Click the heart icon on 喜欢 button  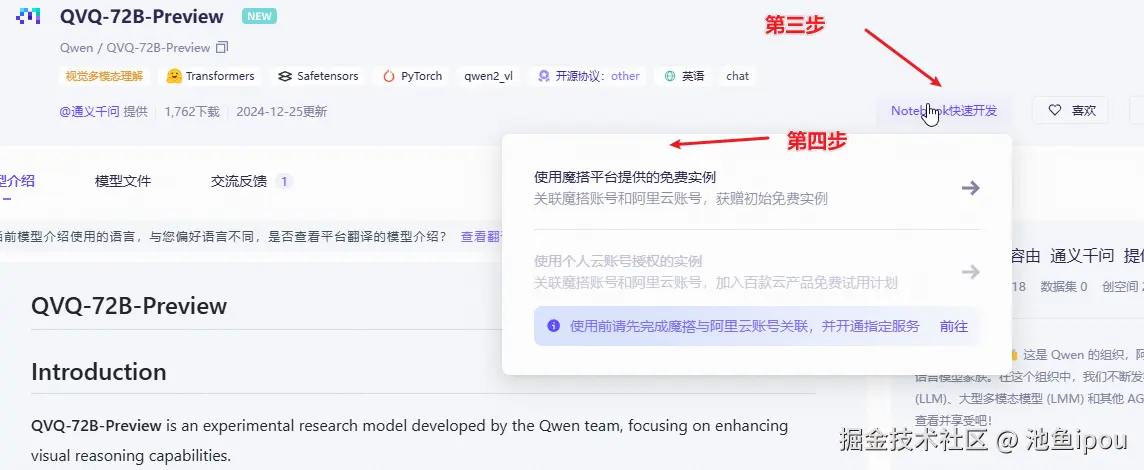coord(1054,110)
